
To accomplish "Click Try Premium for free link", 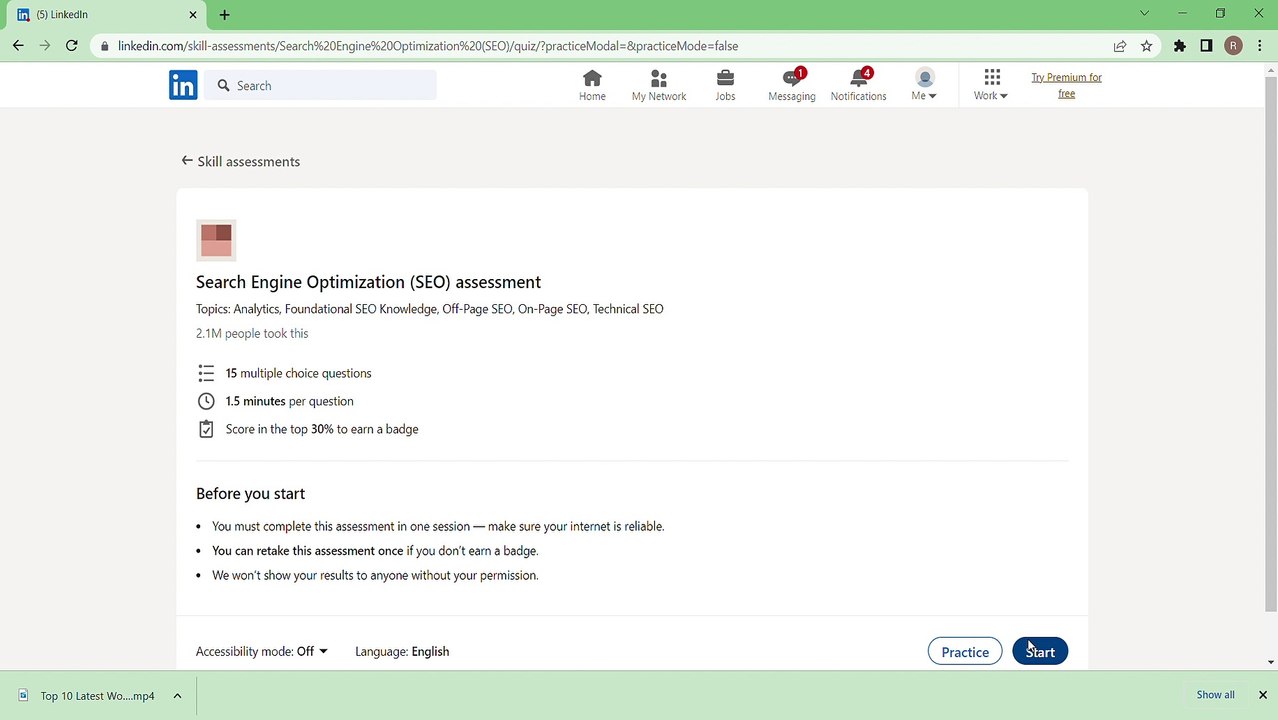I will 1067,85.
